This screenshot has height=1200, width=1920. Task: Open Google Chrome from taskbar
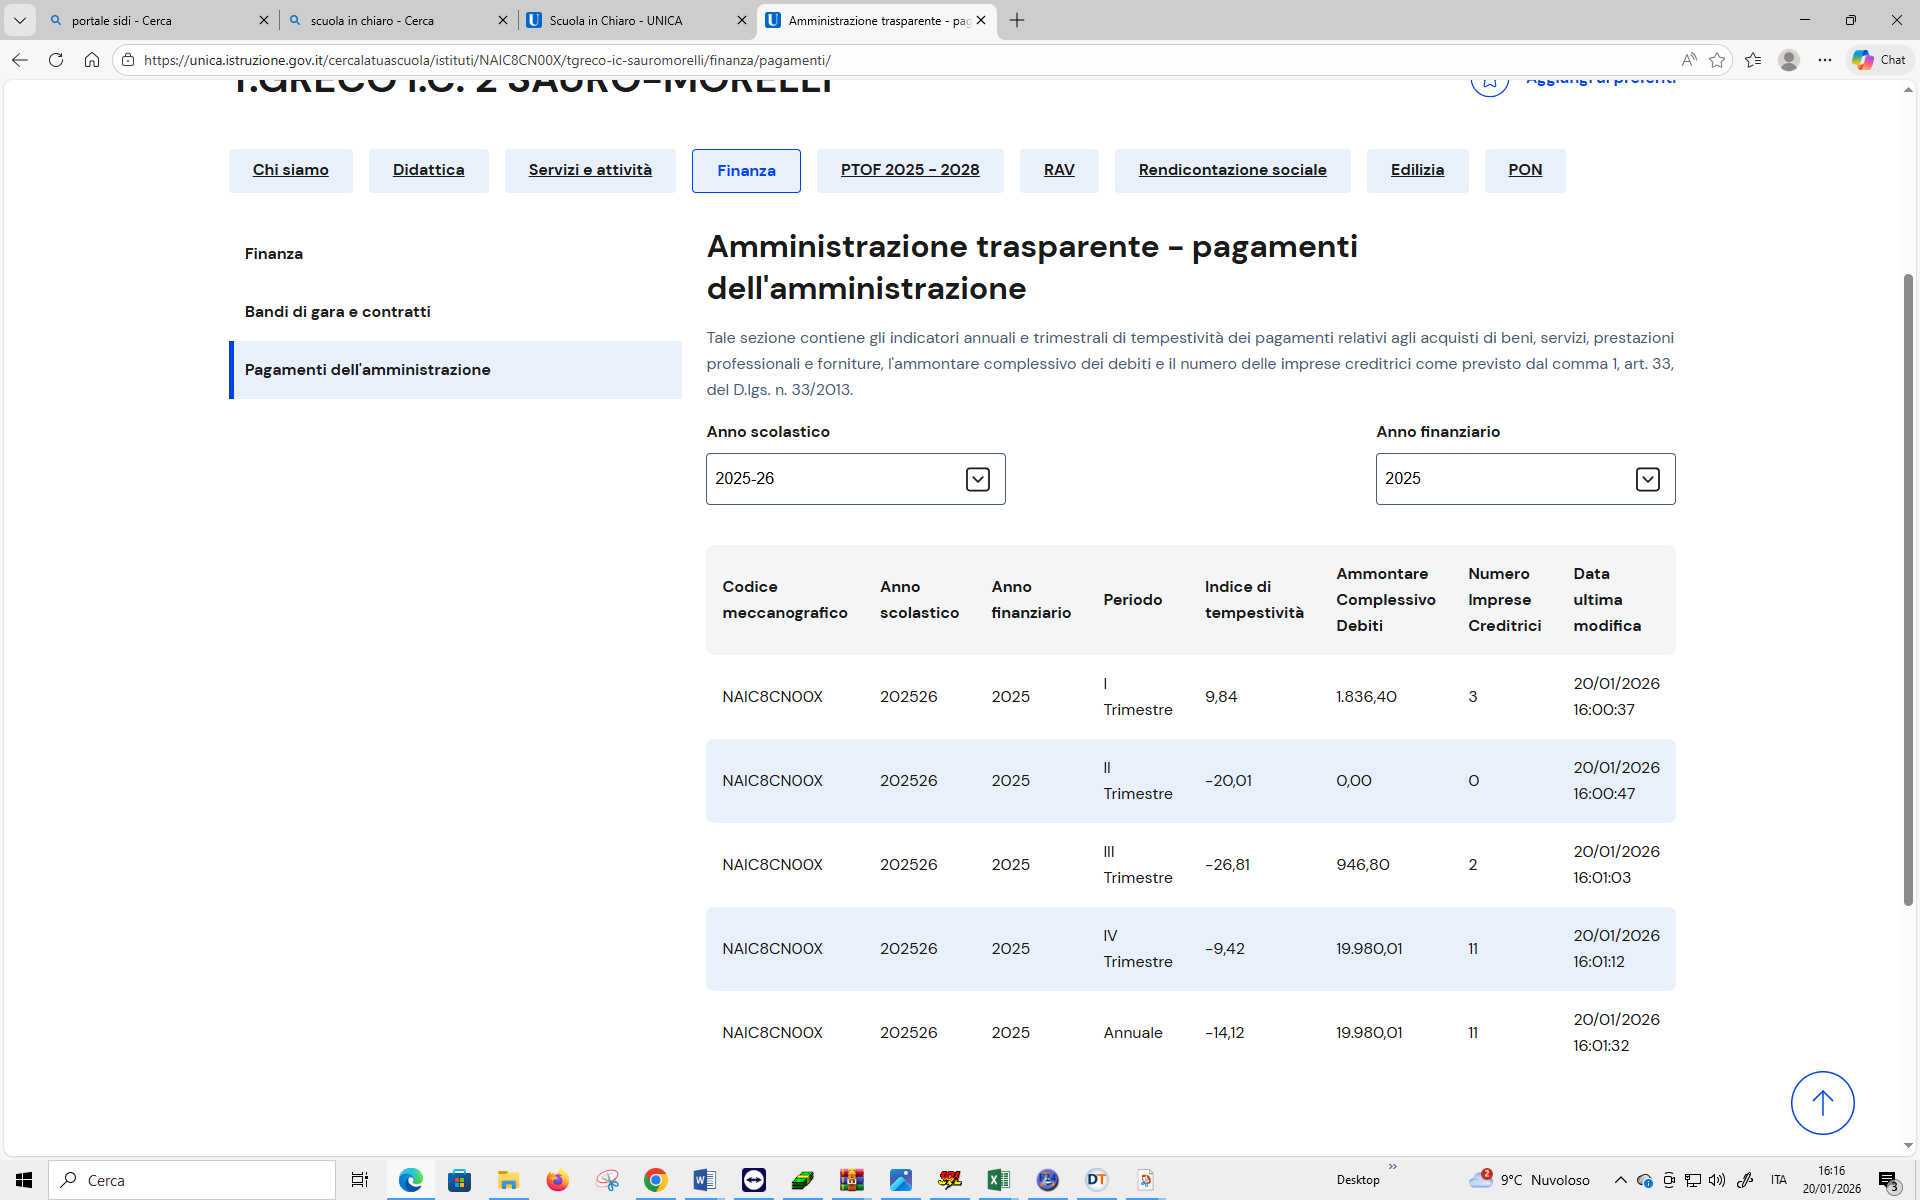coord(655,1180)
